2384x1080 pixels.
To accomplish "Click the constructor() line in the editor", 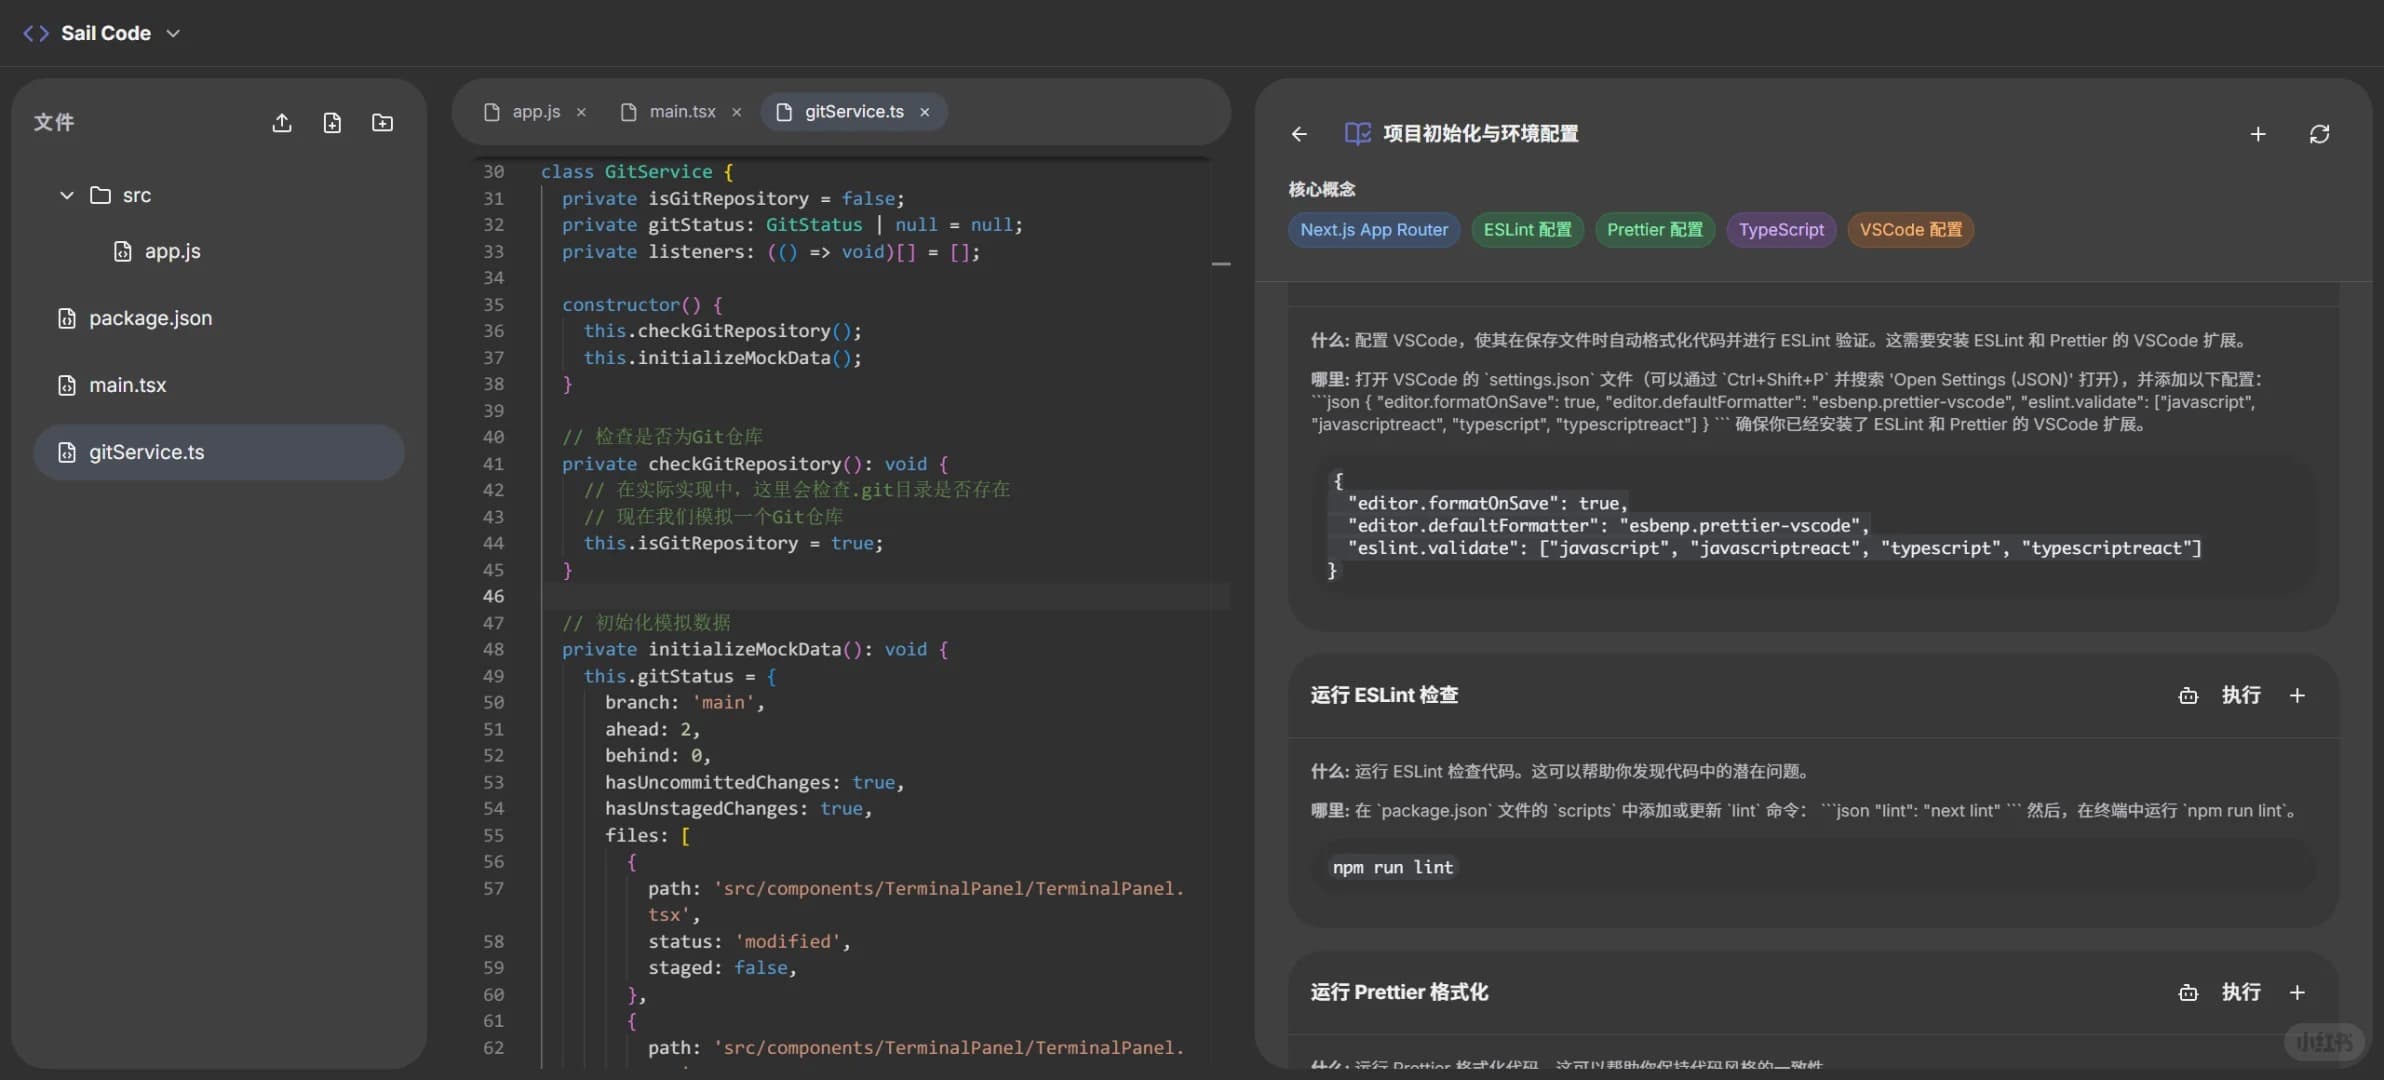I will tap(641, 305).
